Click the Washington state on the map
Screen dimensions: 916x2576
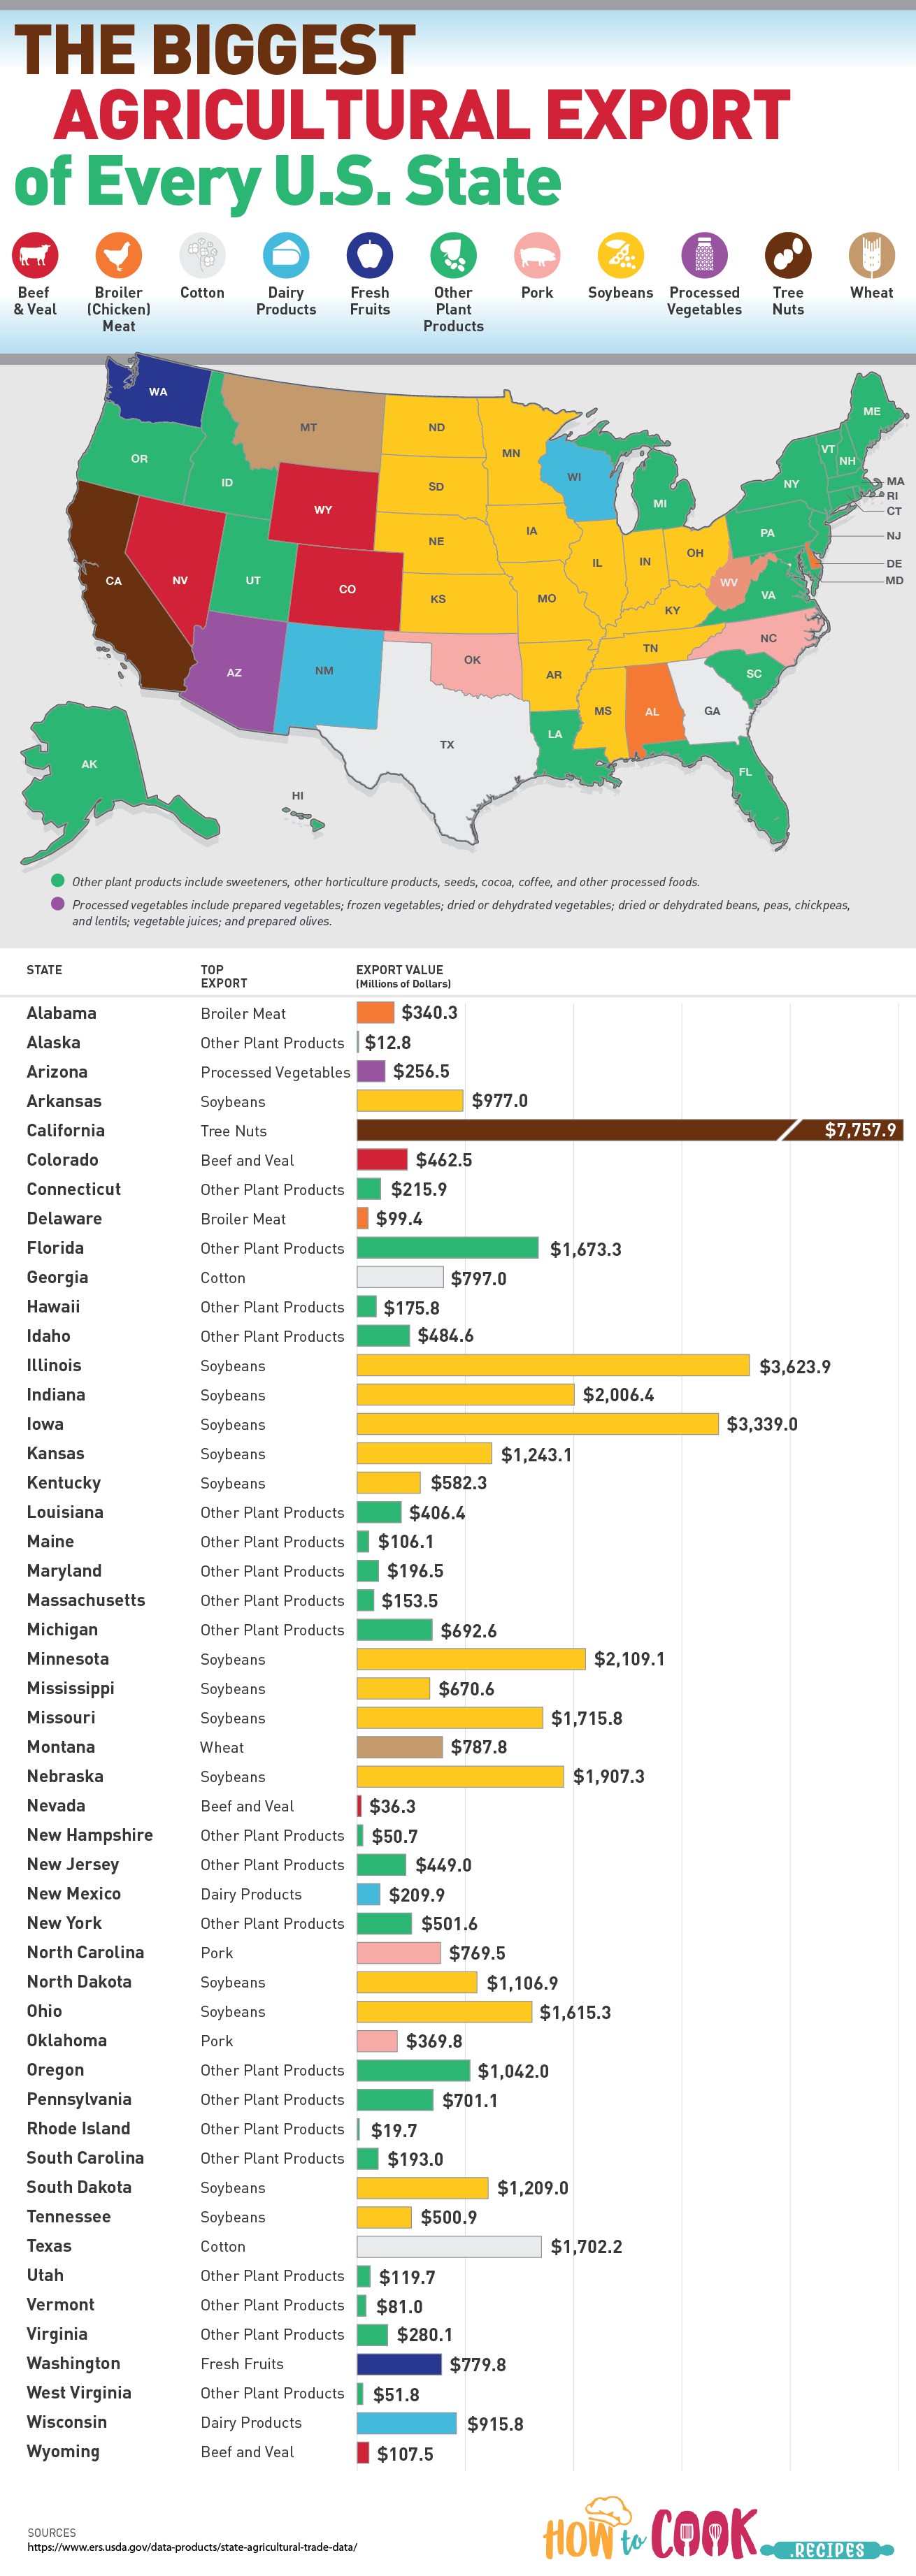click(157, 390)
